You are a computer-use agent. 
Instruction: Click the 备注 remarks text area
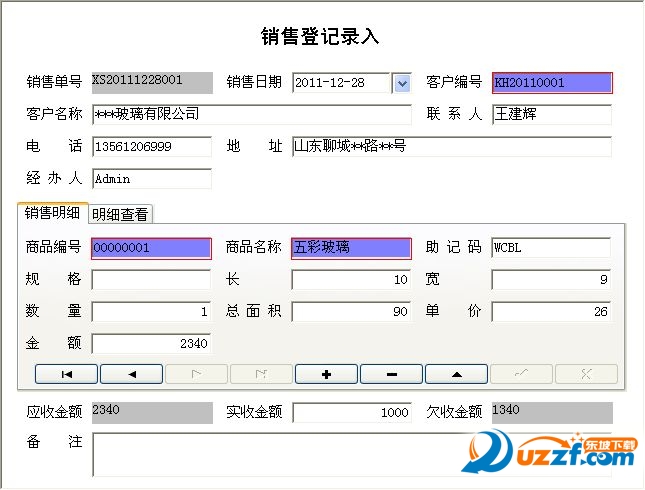click(352, 455)
